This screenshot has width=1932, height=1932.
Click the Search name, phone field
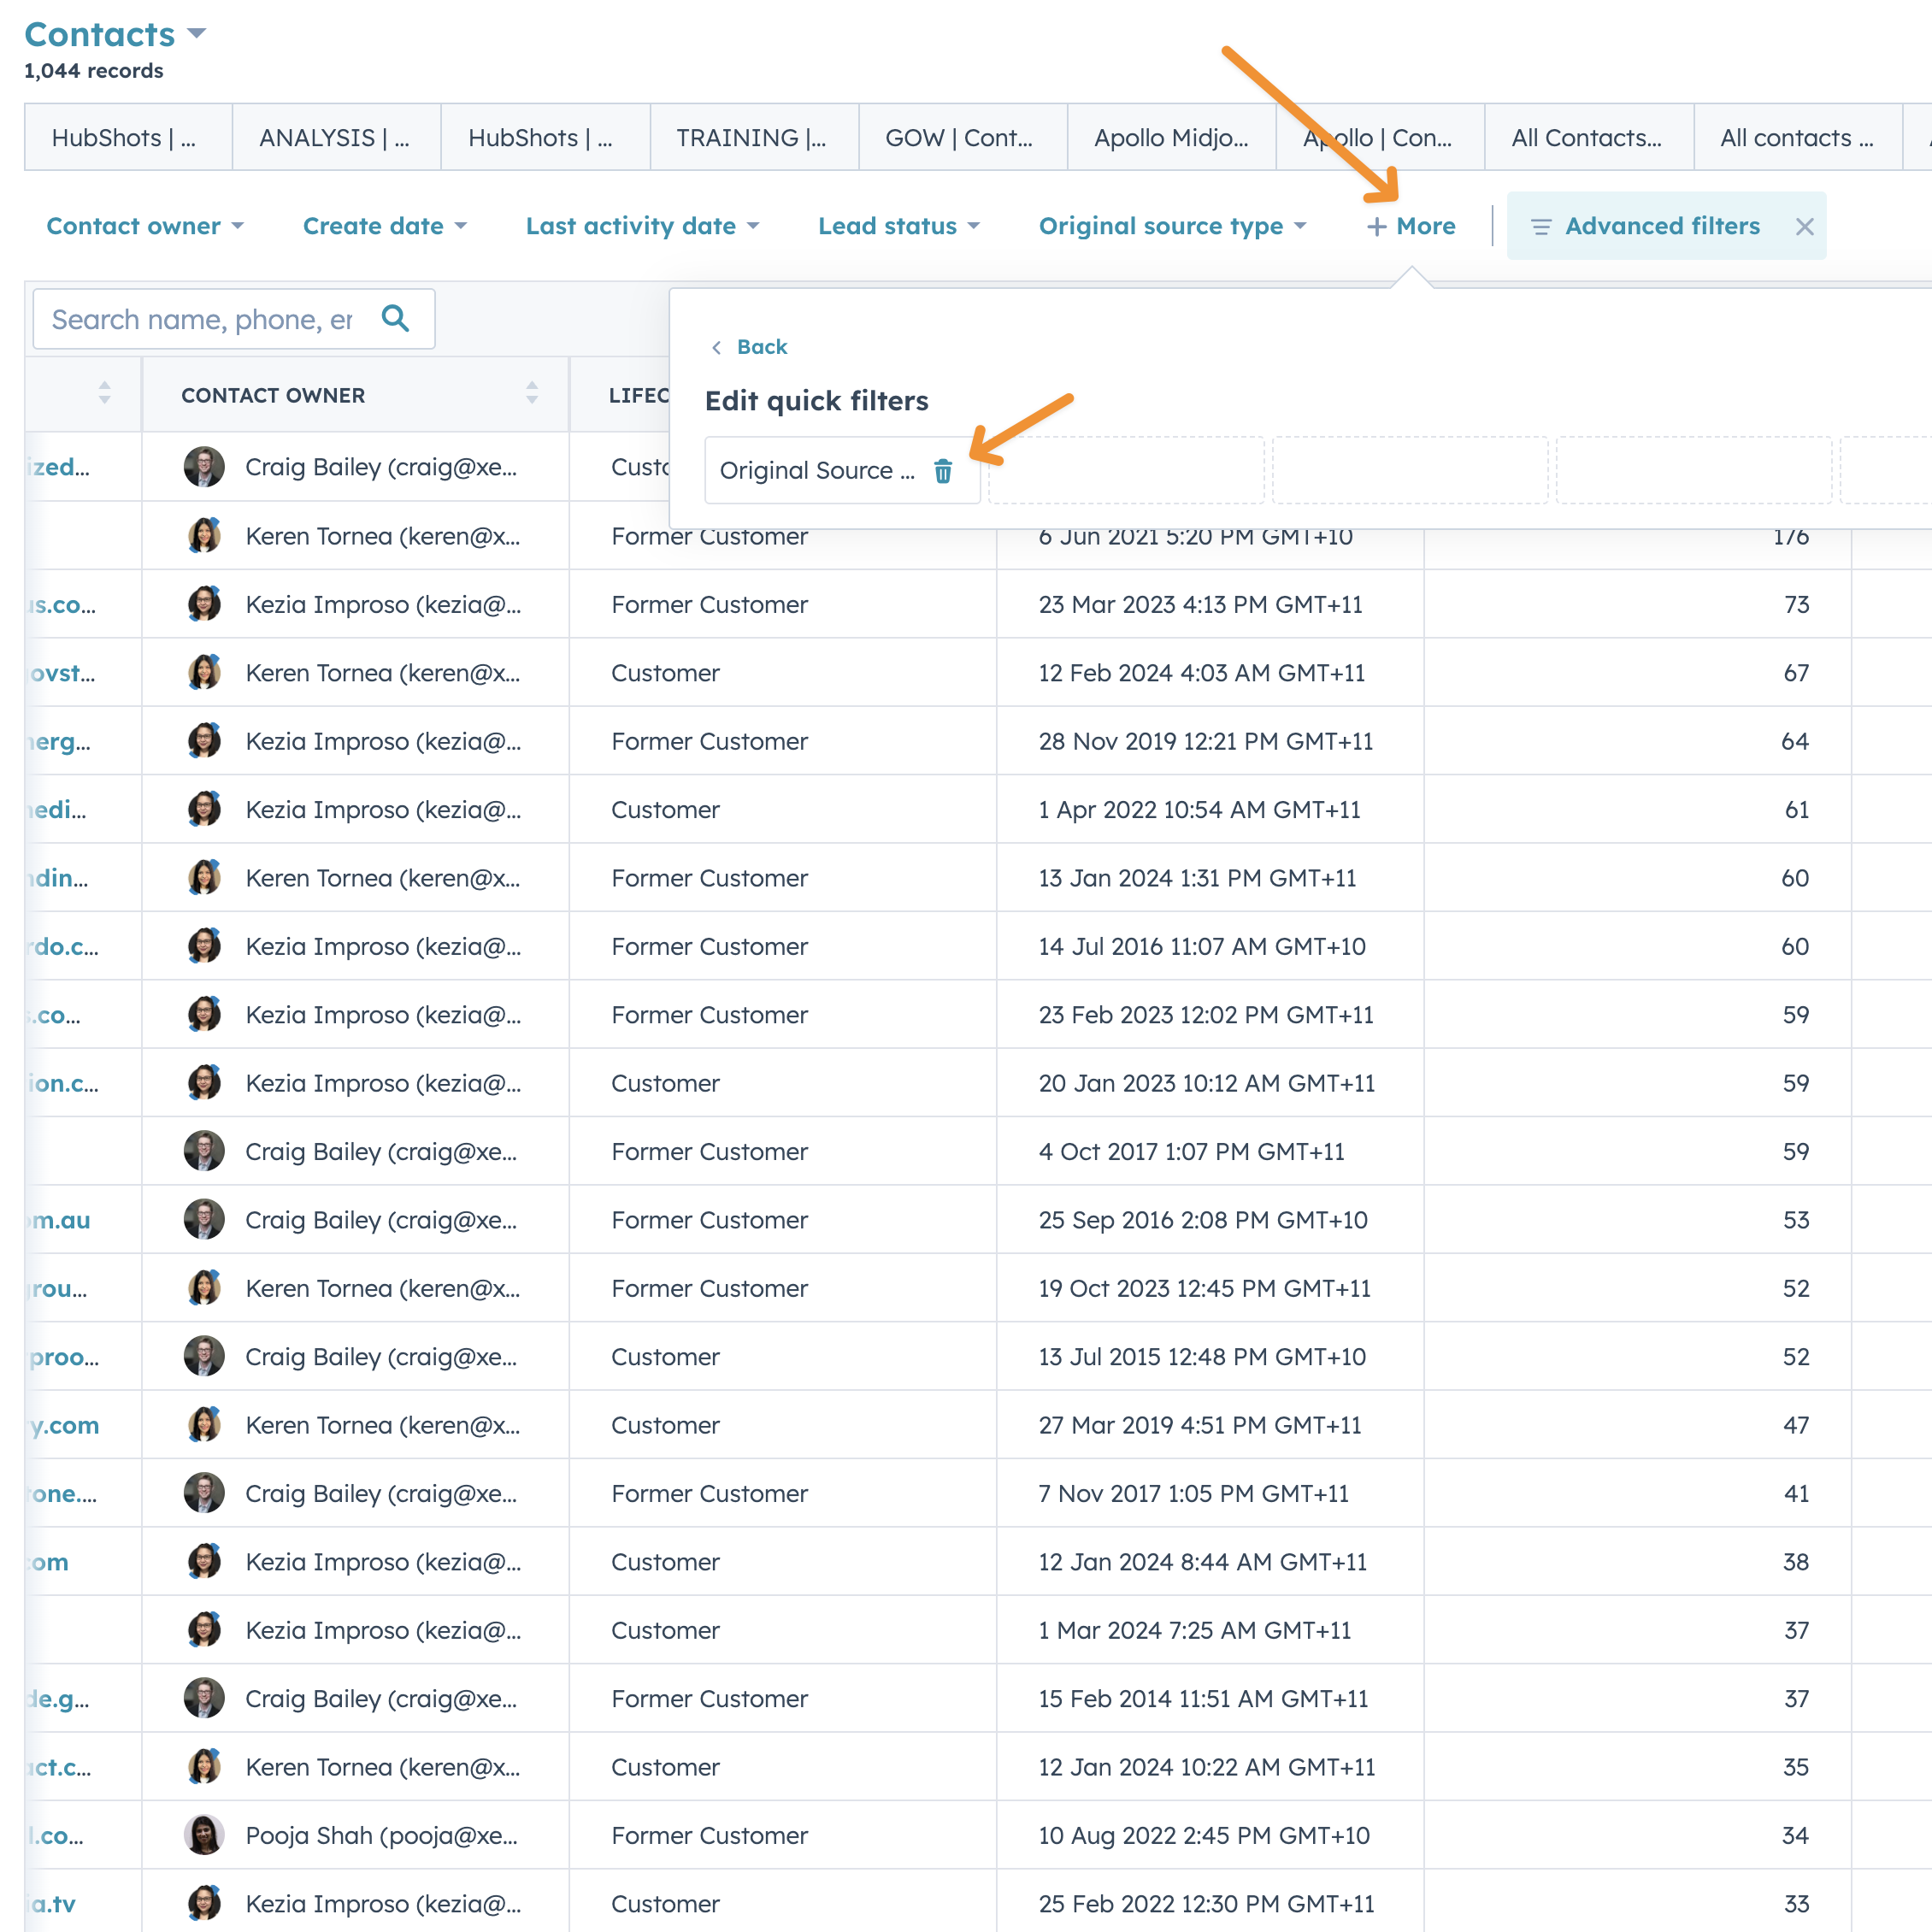(202, 319)
